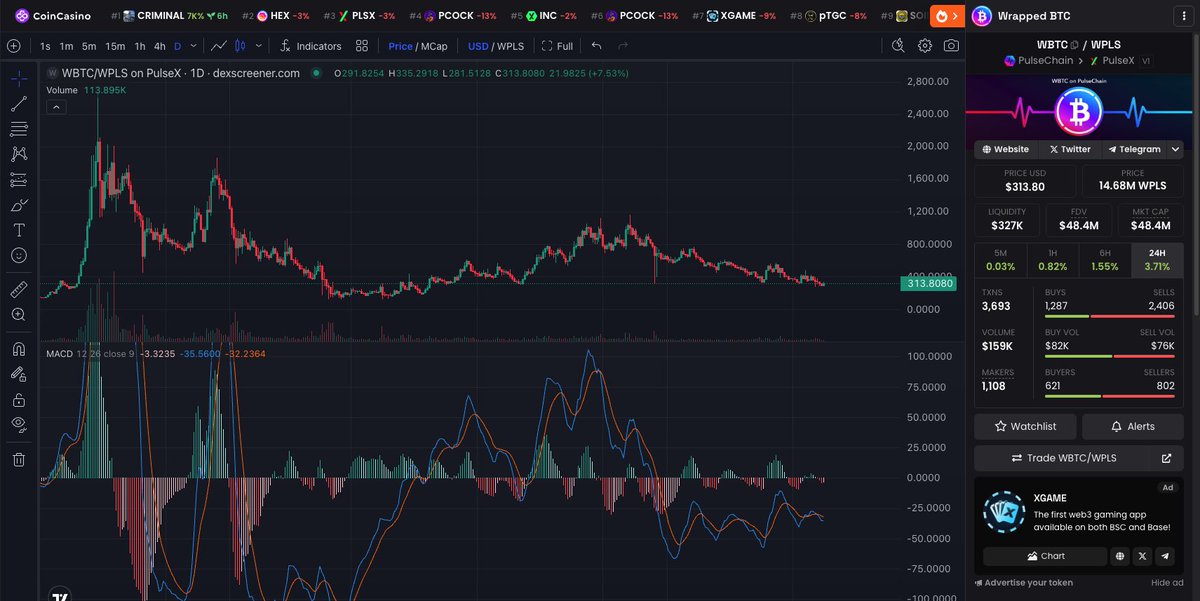Open Alerts for this pair
1200x601 pixels.
(x=1133, y=426)
